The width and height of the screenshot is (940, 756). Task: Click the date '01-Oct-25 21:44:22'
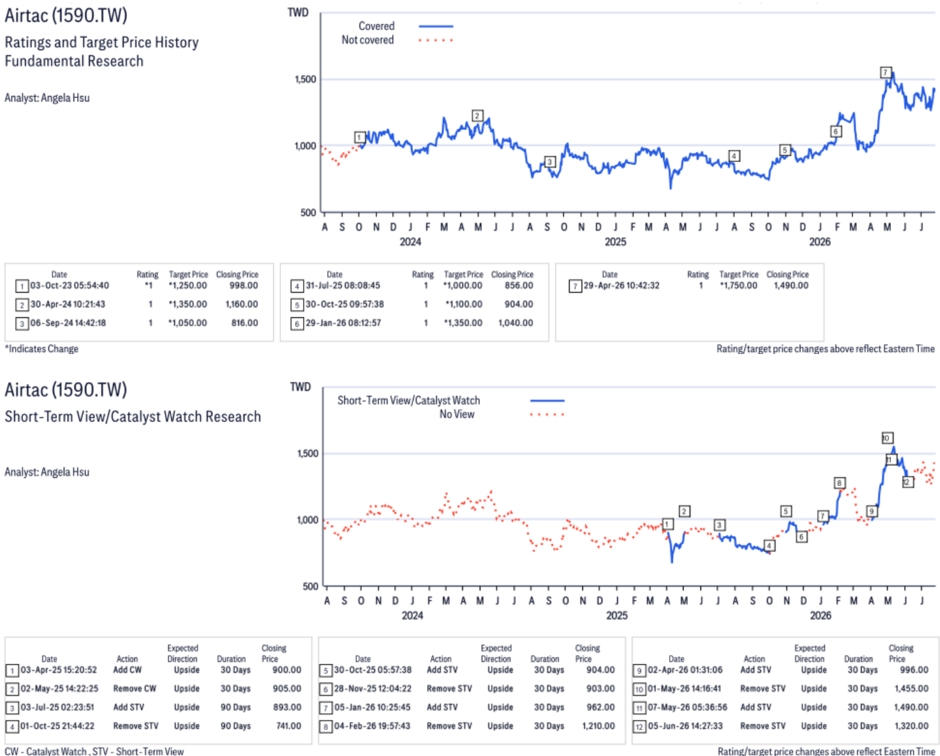pyautogui.click(x=58, y=725)
